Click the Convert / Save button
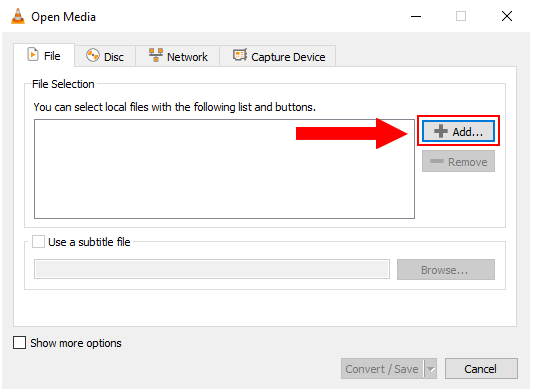The height and width of the screenshot is (389, 534). tap(382, 369)
